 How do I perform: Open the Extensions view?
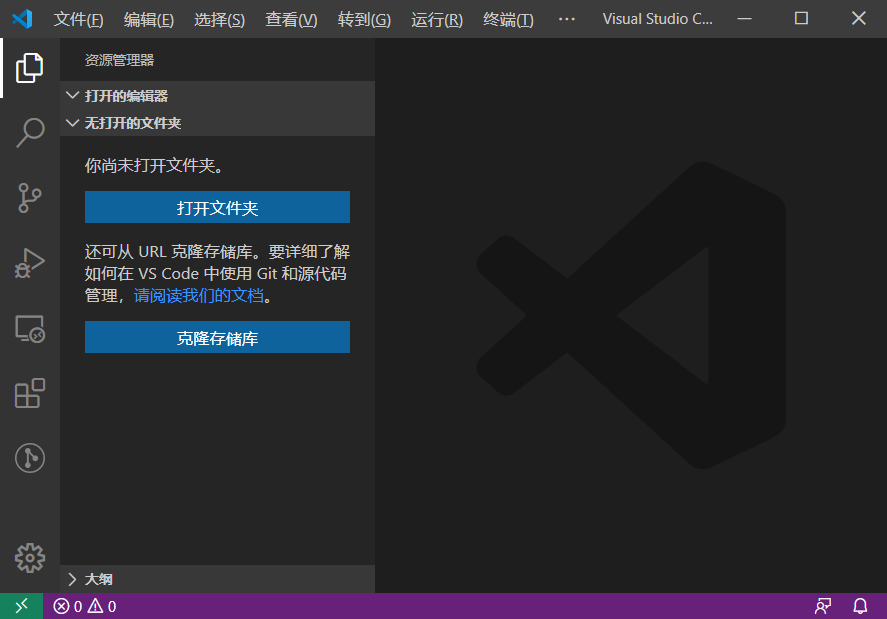click(29, 393)
